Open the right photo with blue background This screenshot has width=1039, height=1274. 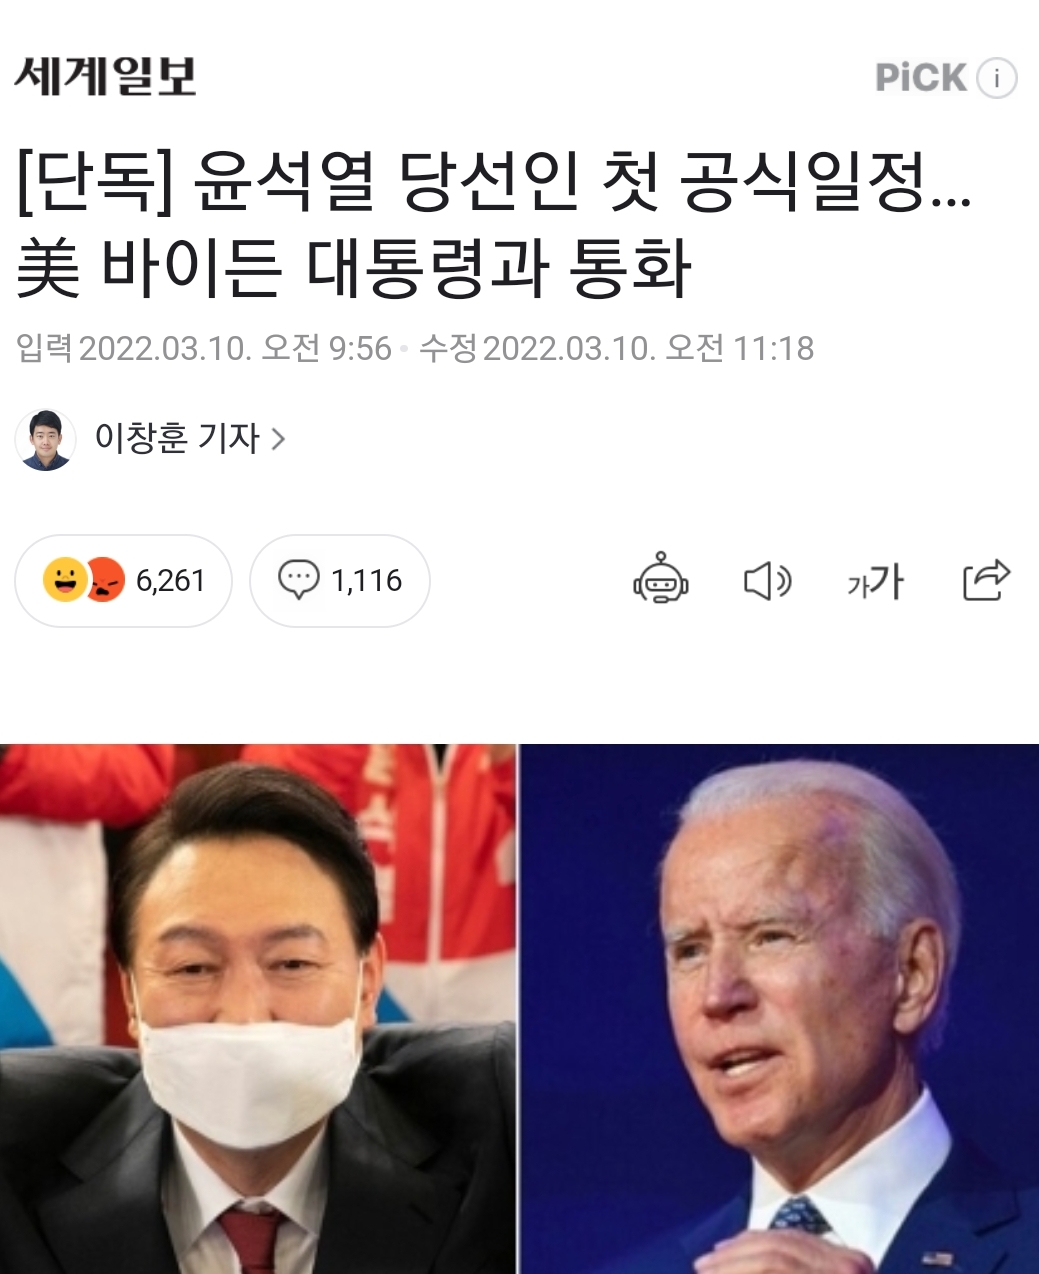click(x=779, y=1008)
